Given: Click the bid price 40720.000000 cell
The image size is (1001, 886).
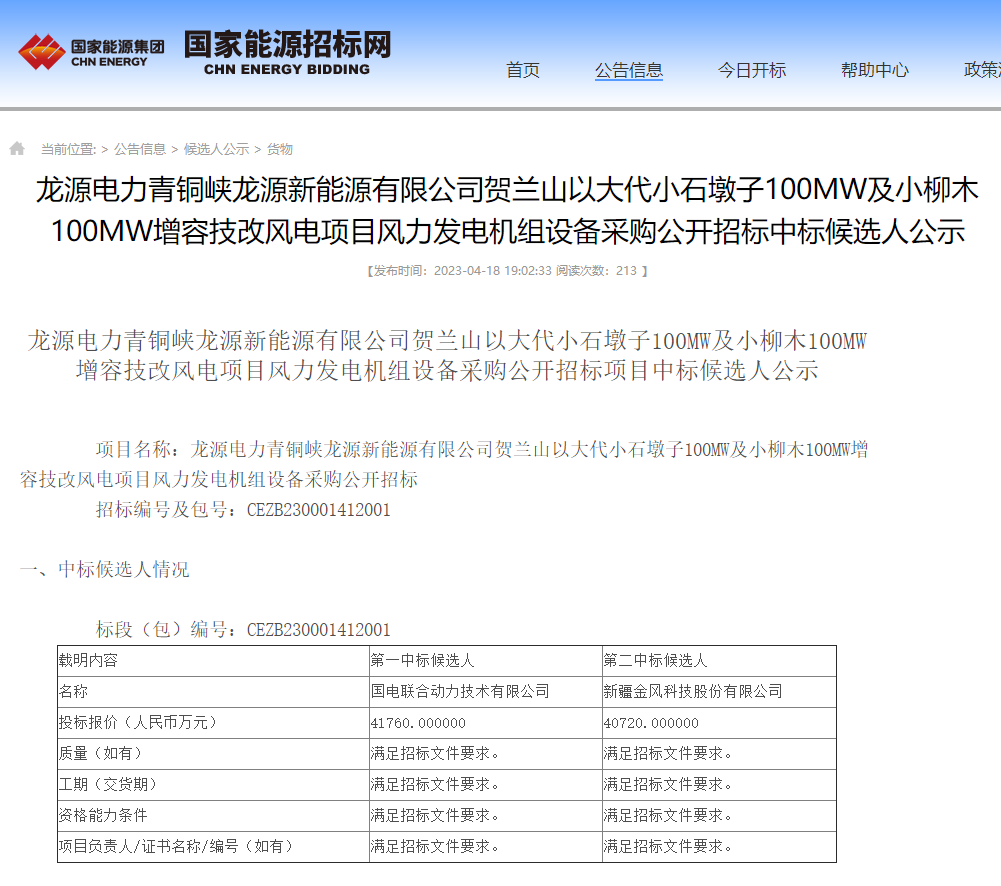Looking at the screenshot, I should click(x=719, y=723).
